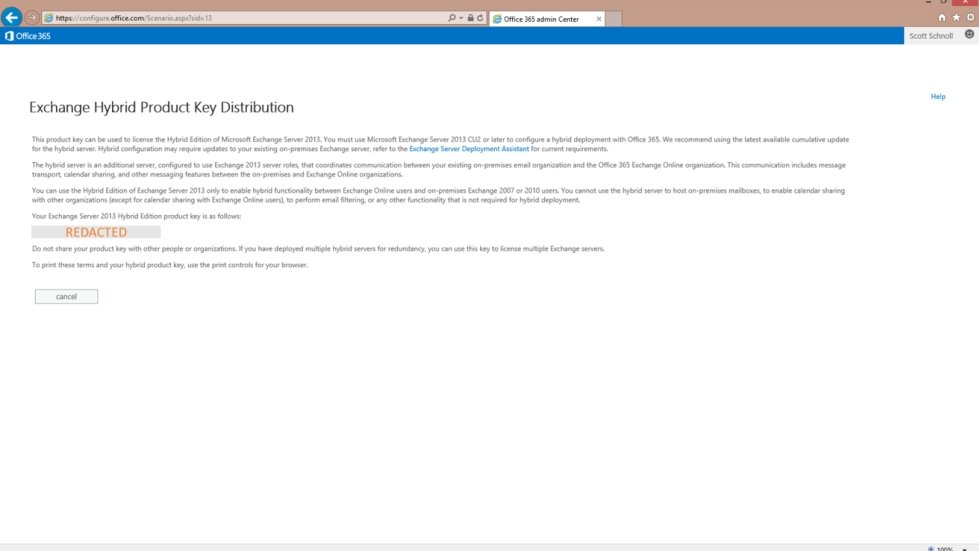The height and width of the screenshot is (551, 979).
Task: Open the address bar search dropdown arrow
Action: 461,18
